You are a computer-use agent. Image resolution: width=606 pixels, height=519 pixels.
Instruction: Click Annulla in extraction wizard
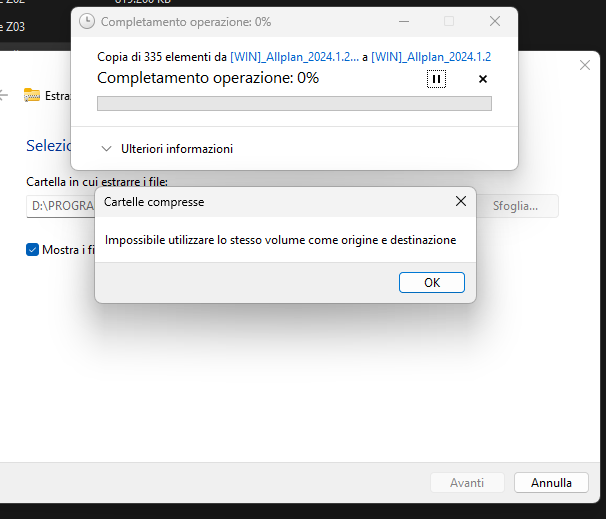tap(551, 483)
